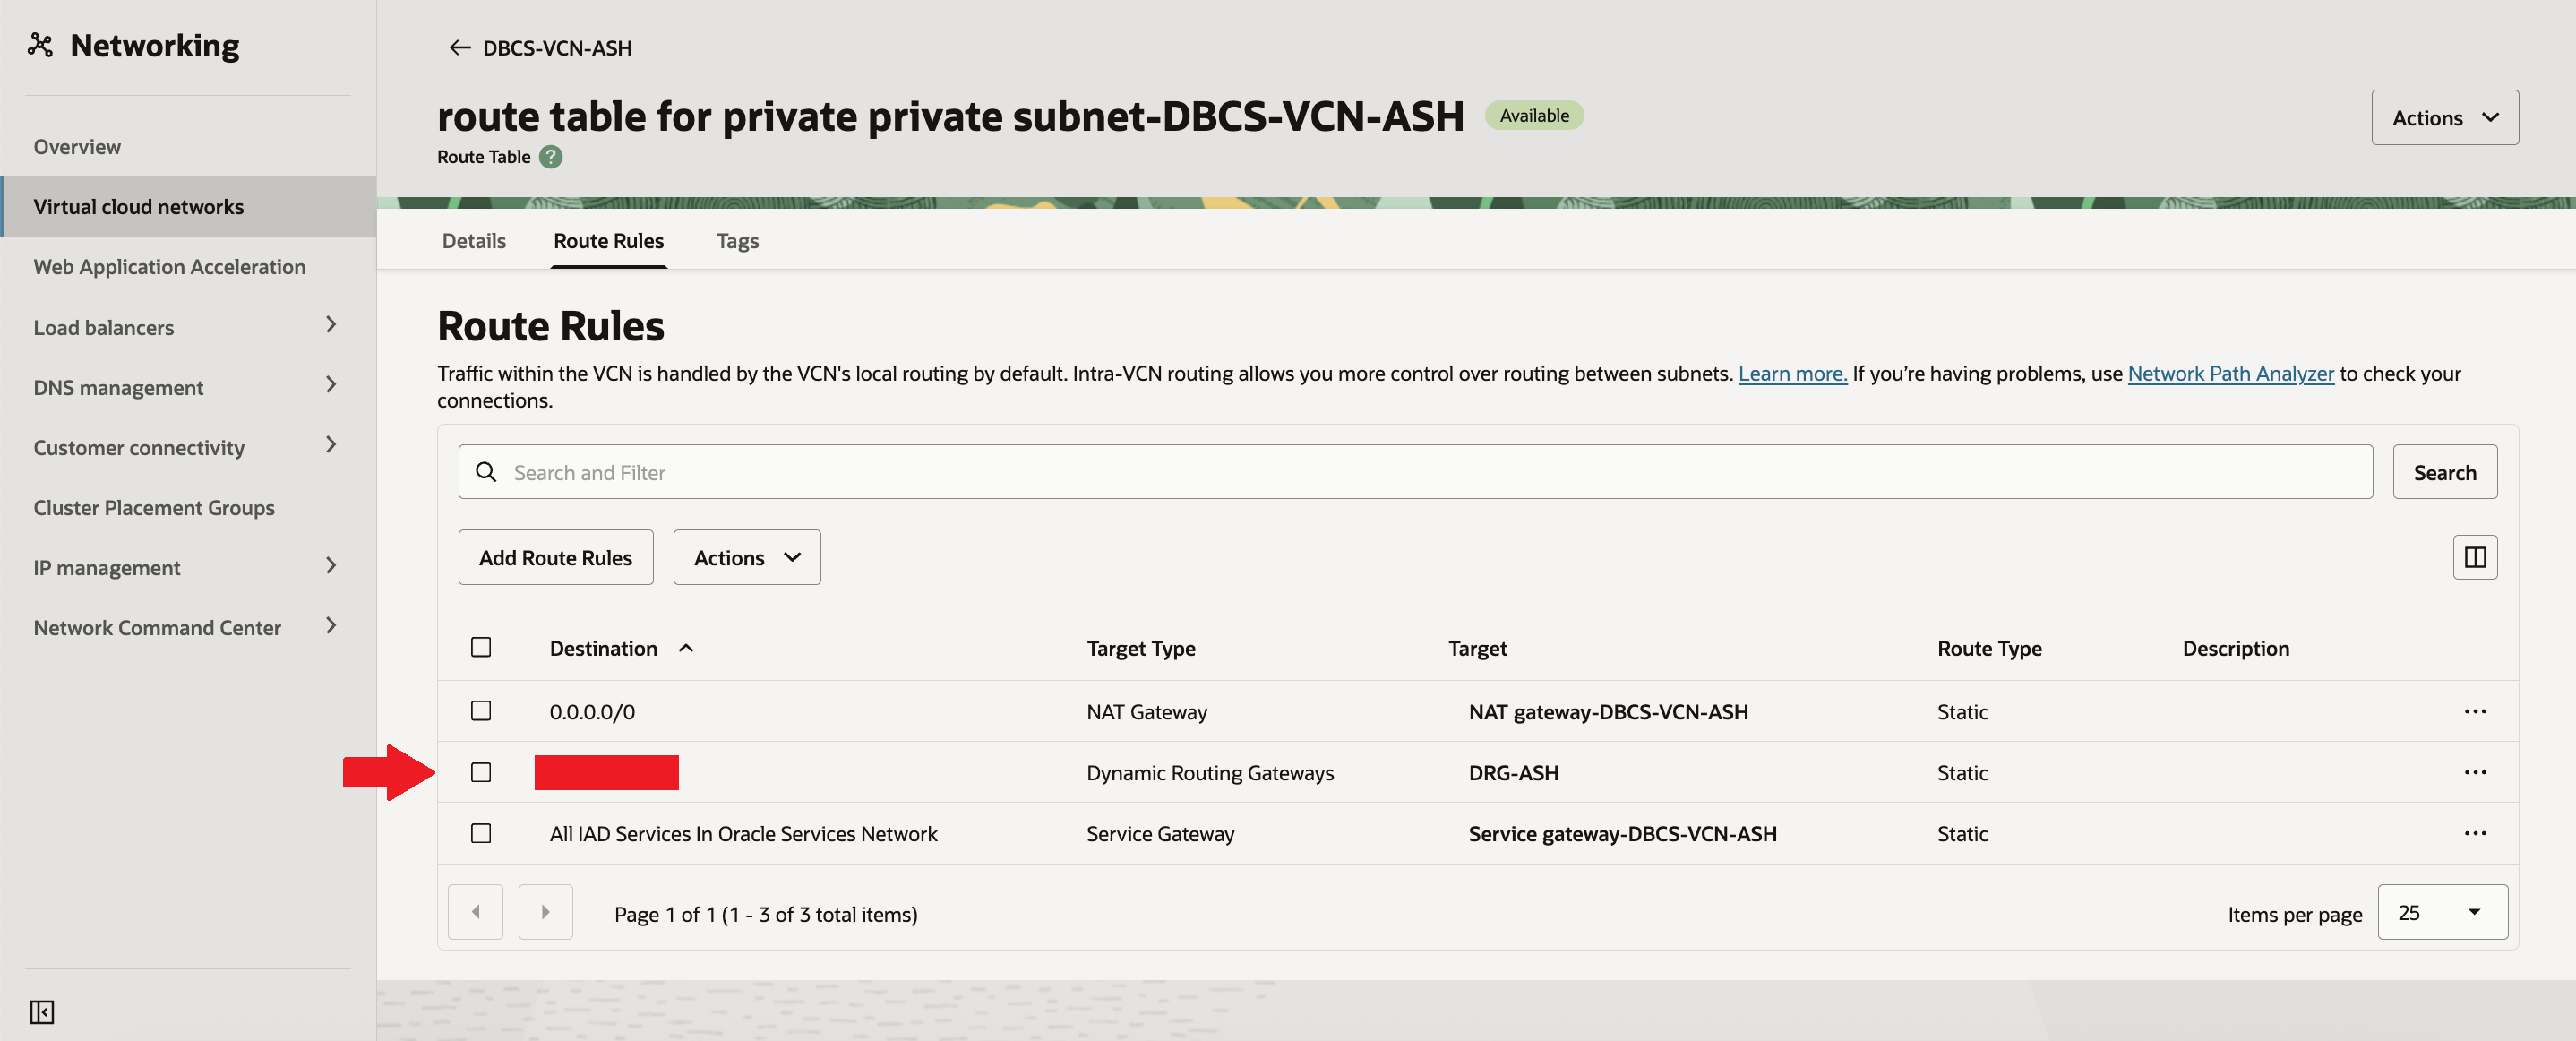Open the Network Path Analyzer link
This screenshot has width=2576, height=1041.
[x=2230, y=373]
